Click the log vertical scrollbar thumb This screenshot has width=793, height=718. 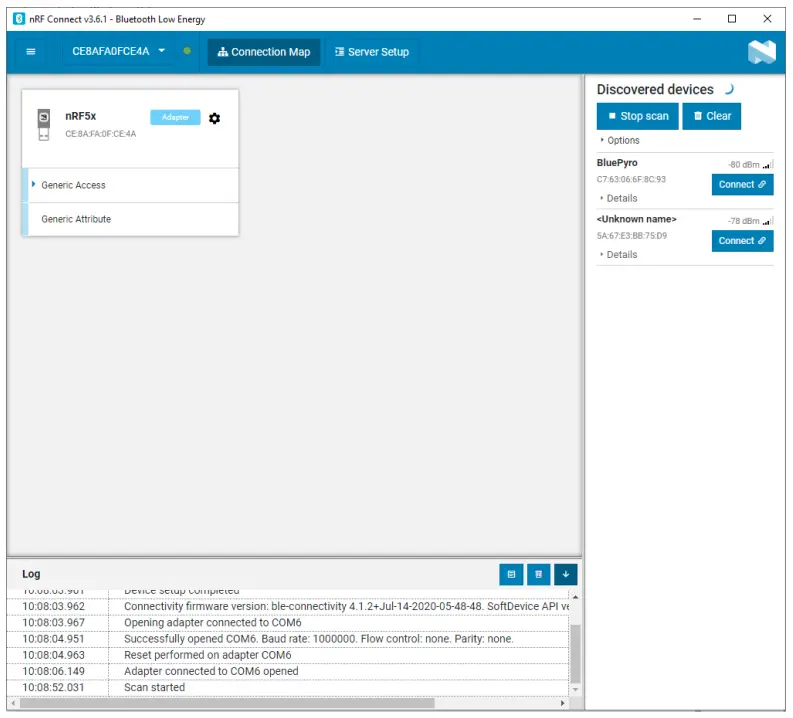pos(575,653)
